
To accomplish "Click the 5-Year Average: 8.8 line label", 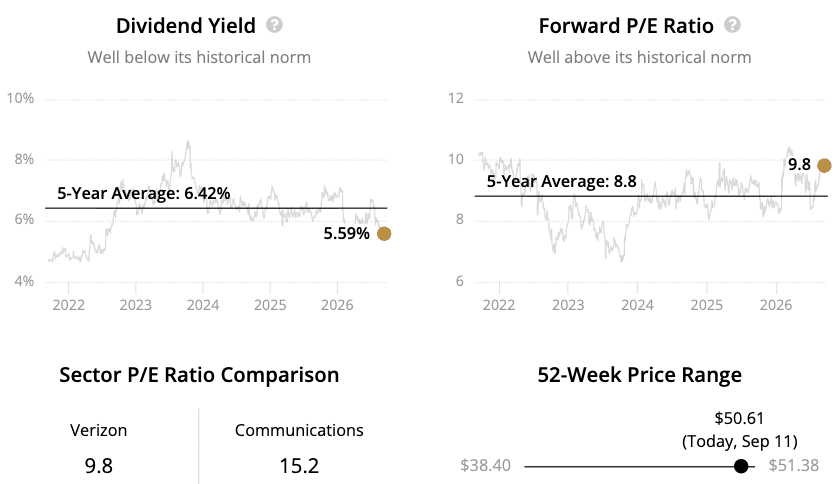I will [561, 181].
